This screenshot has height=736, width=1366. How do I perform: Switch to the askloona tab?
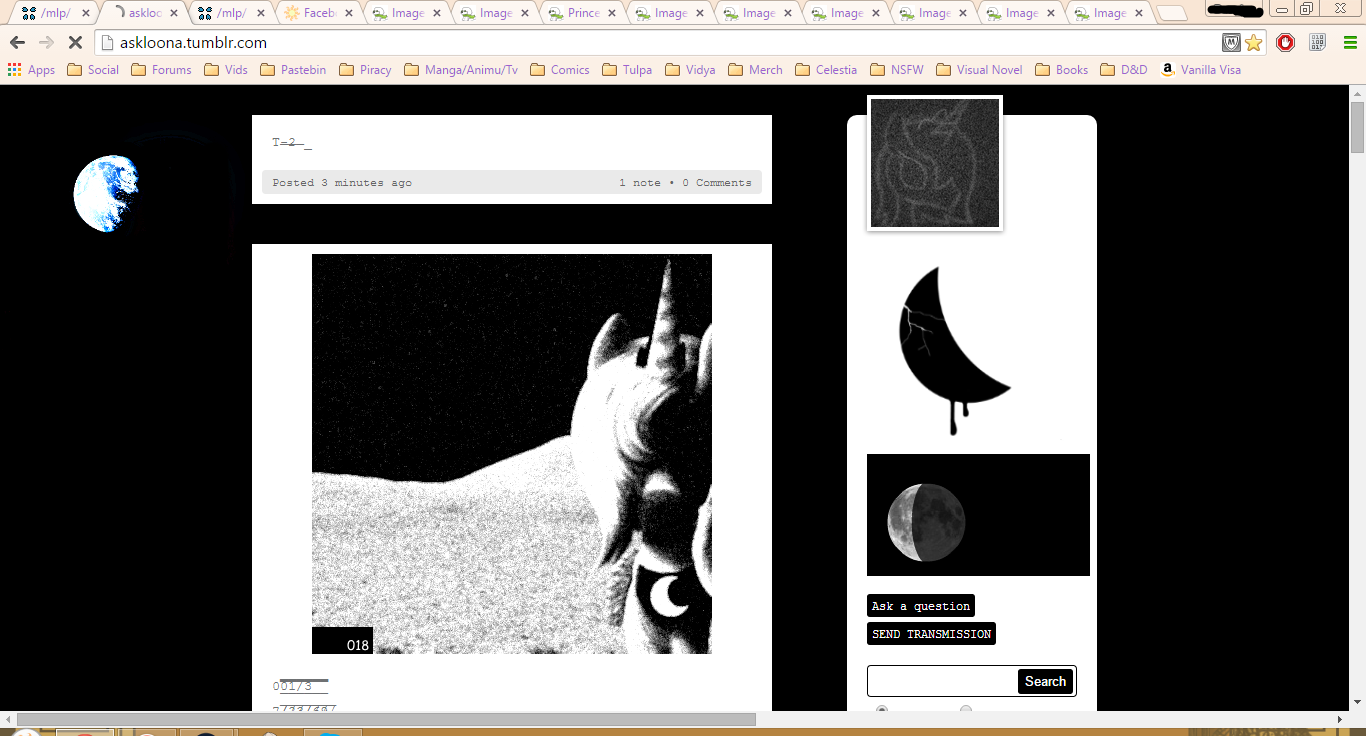tap(138, 13)
